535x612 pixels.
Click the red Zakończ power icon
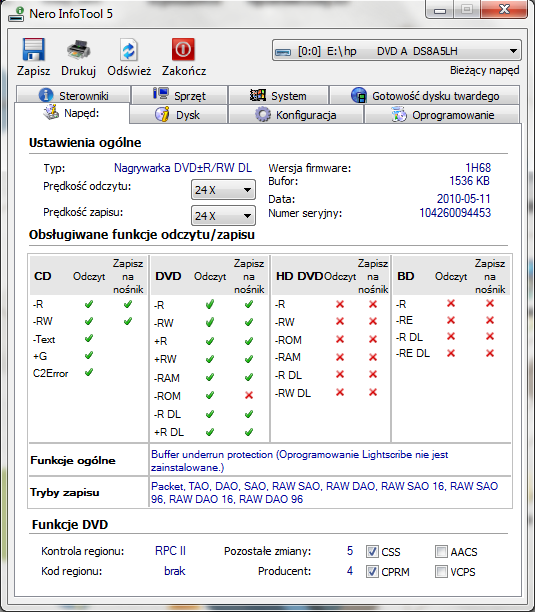click(183, 49)
